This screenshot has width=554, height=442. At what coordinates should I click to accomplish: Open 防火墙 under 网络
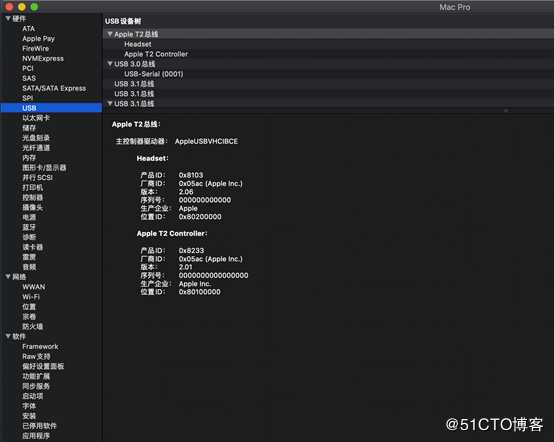pos(33,326)
